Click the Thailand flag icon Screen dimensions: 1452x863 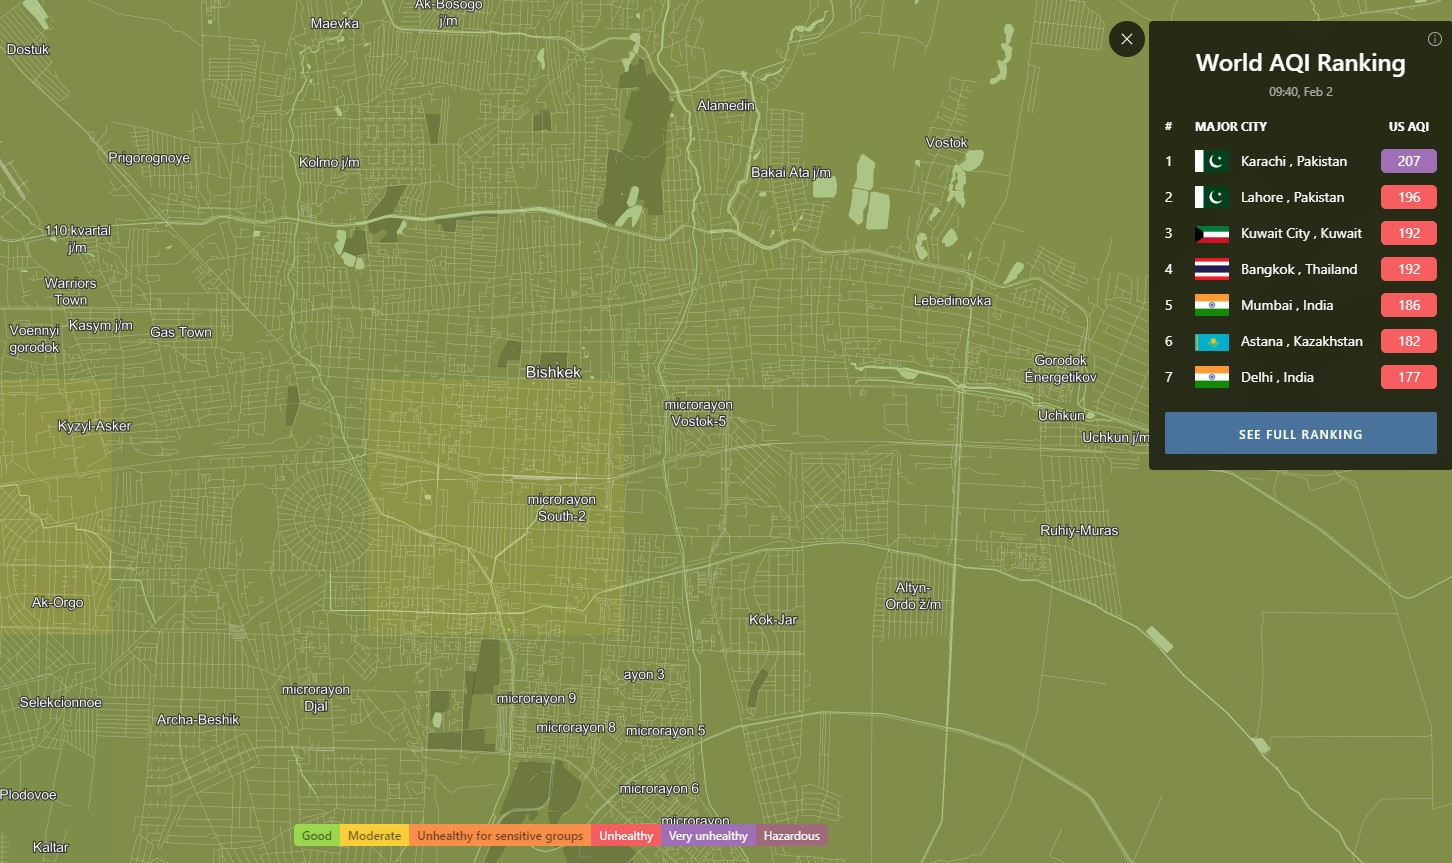pos(1211,270)
